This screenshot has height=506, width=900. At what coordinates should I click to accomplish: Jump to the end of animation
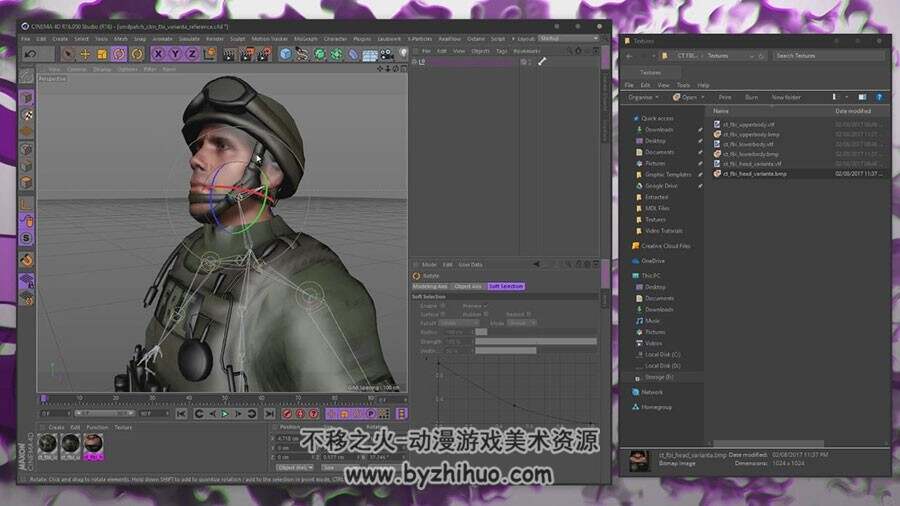pos(269,414)
